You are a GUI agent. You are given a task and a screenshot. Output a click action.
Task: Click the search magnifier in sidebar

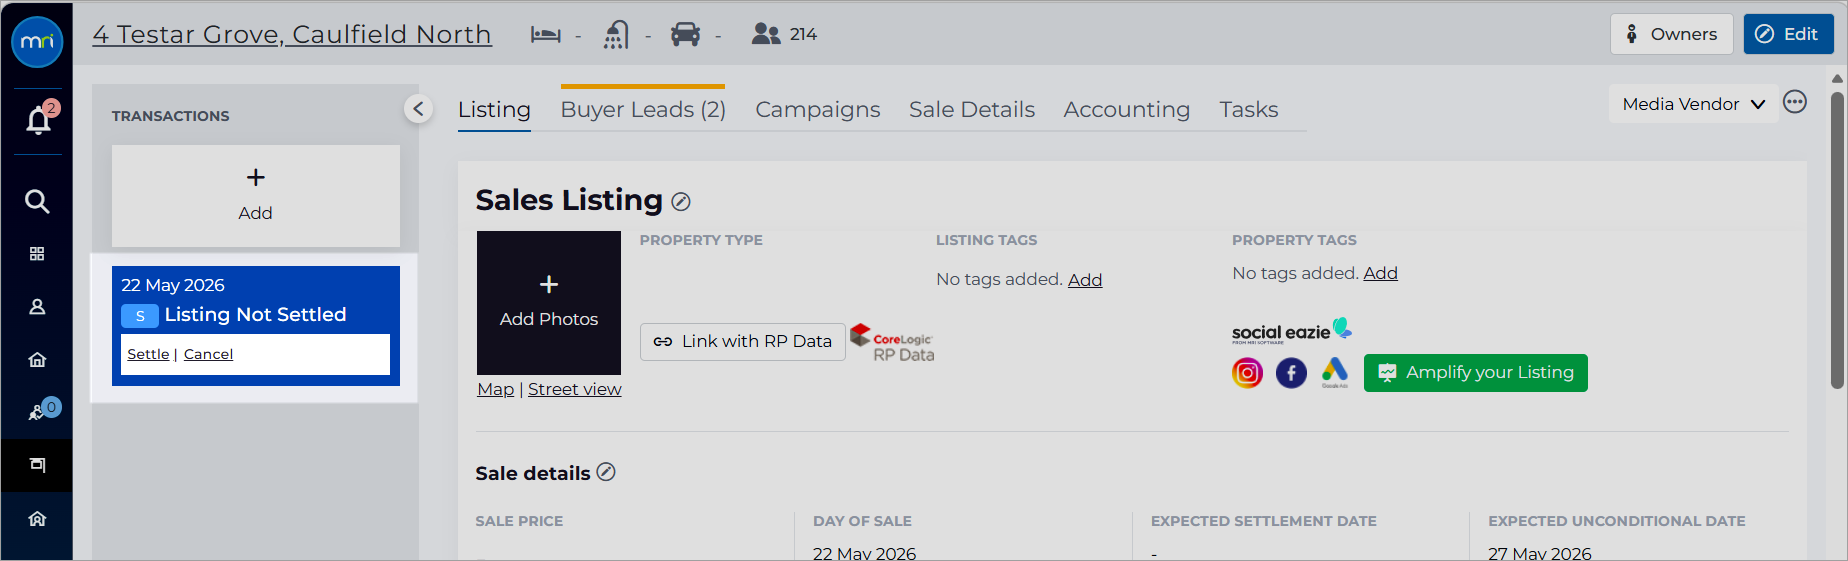37,201
